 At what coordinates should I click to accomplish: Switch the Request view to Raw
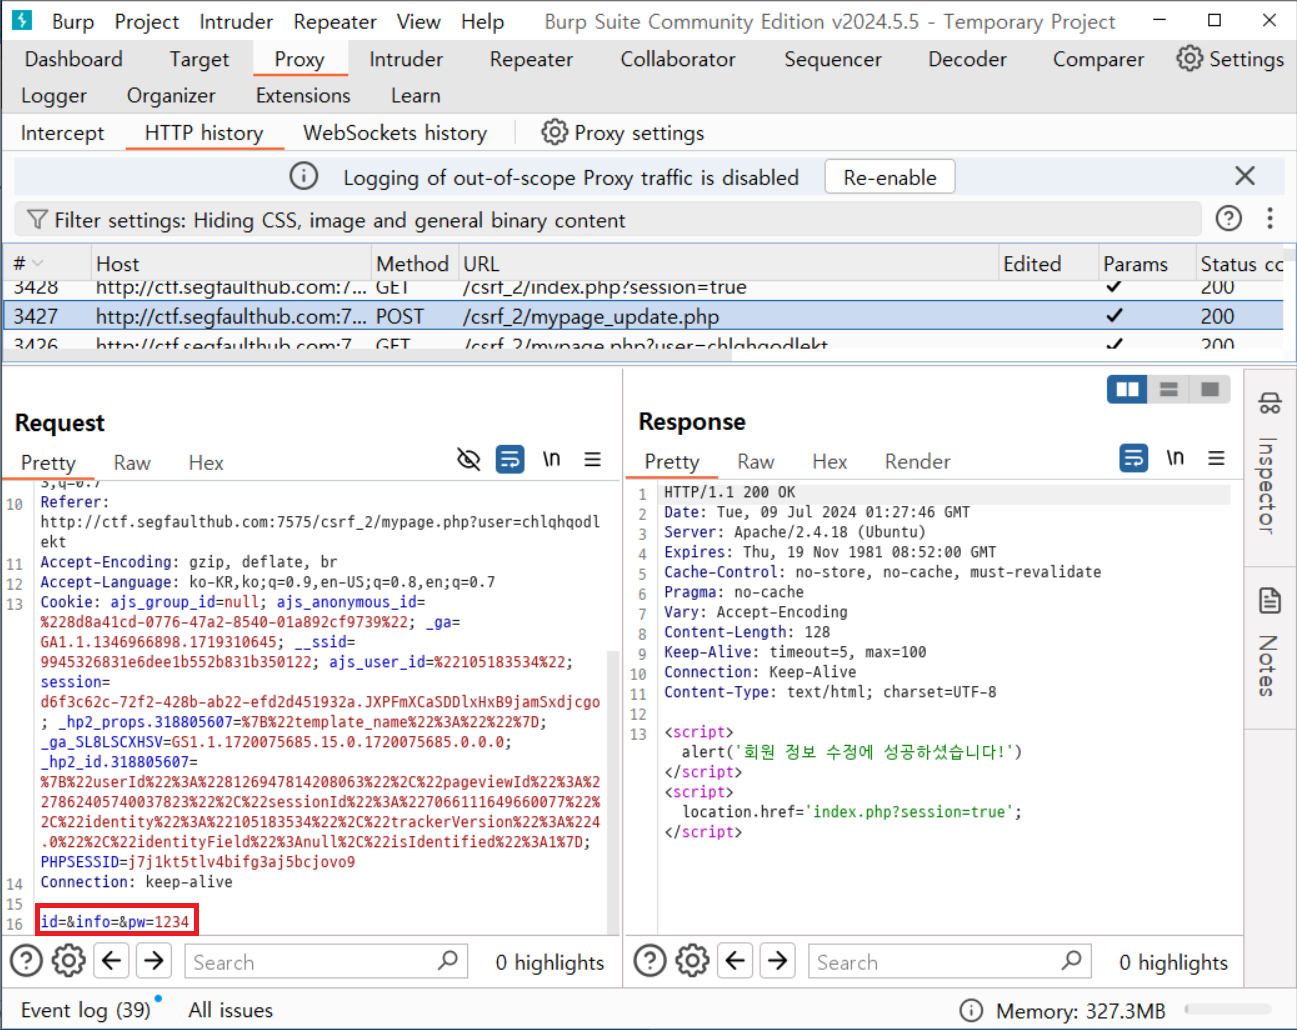tap(132, 463)
